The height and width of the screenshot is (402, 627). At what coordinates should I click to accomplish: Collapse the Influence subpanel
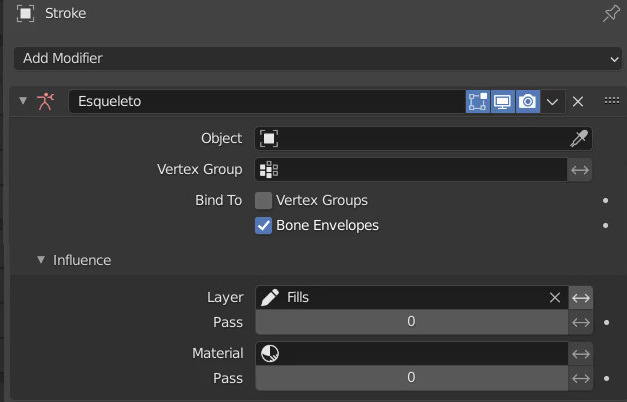coord(41,260)
